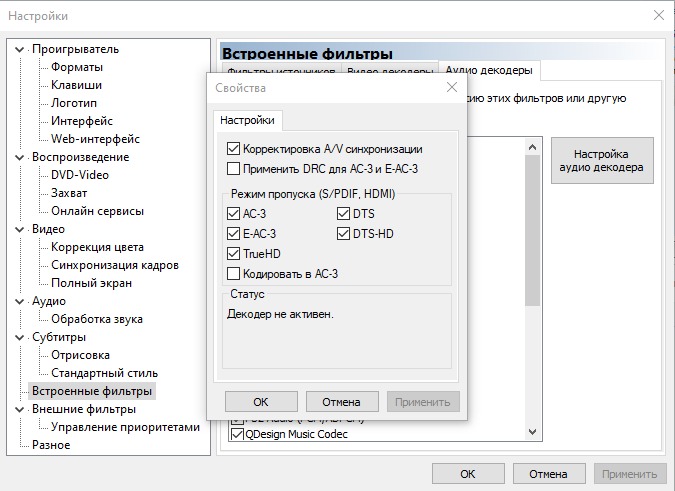Collapse the Внешние фильтры node

coord(20,409)
